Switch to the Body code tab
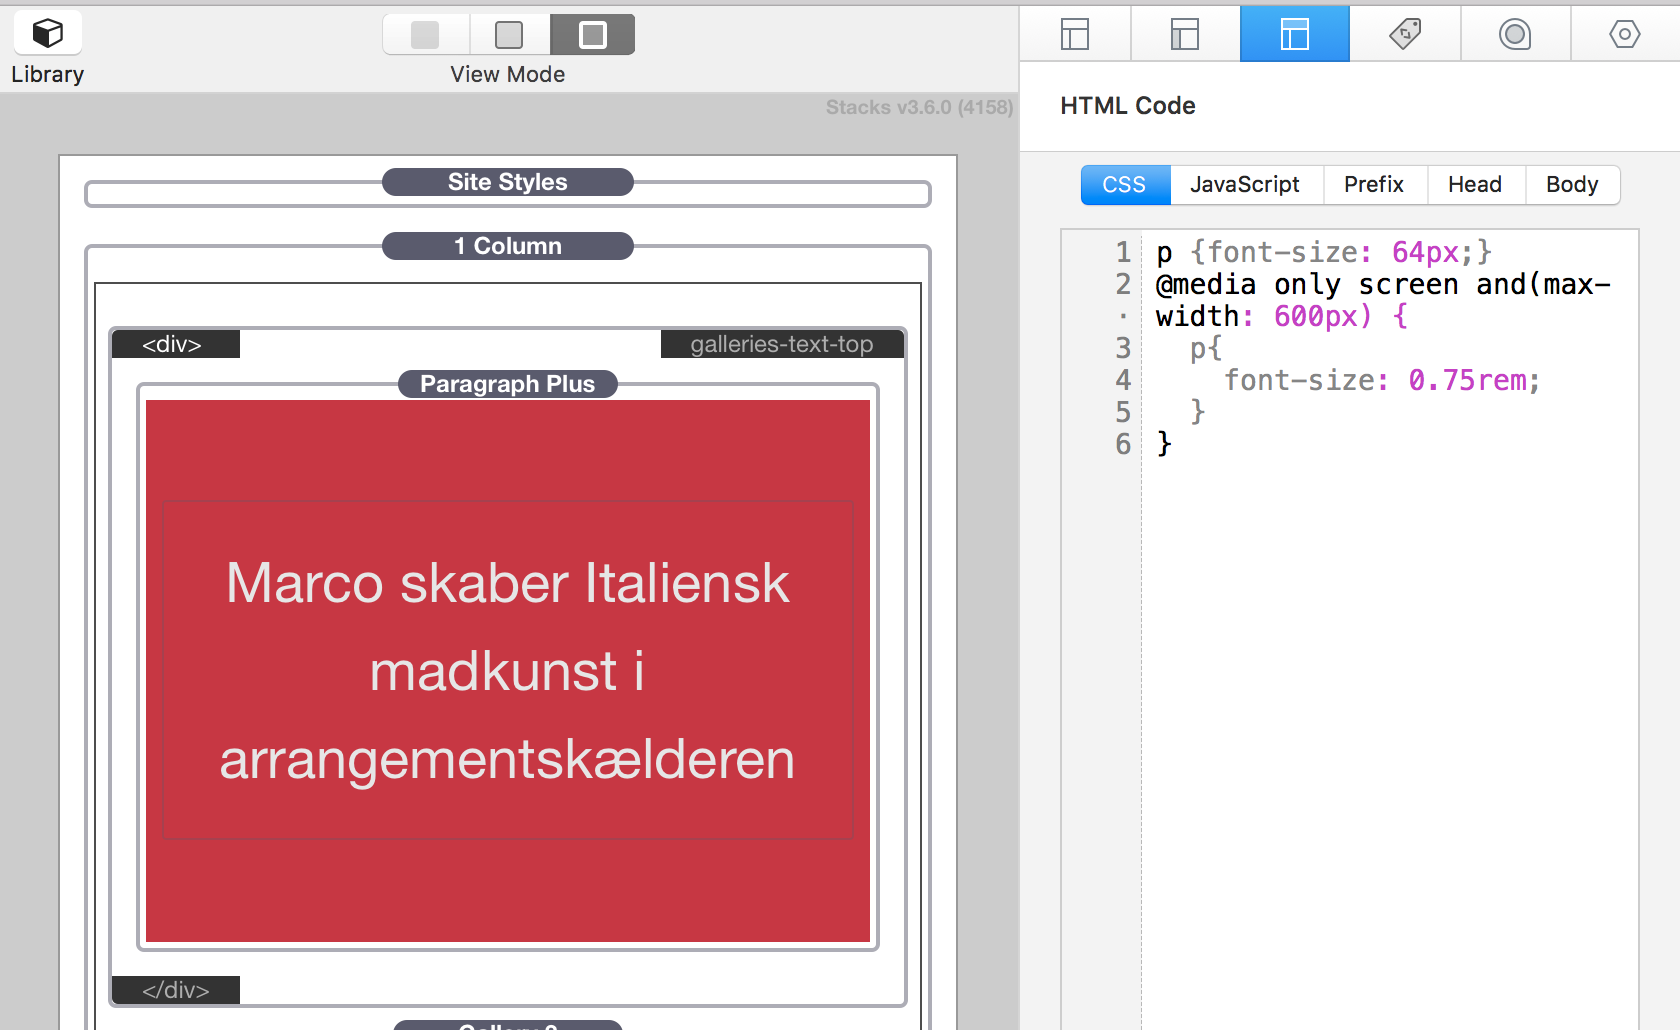 pyautogui.click(x=1572, y=185)
